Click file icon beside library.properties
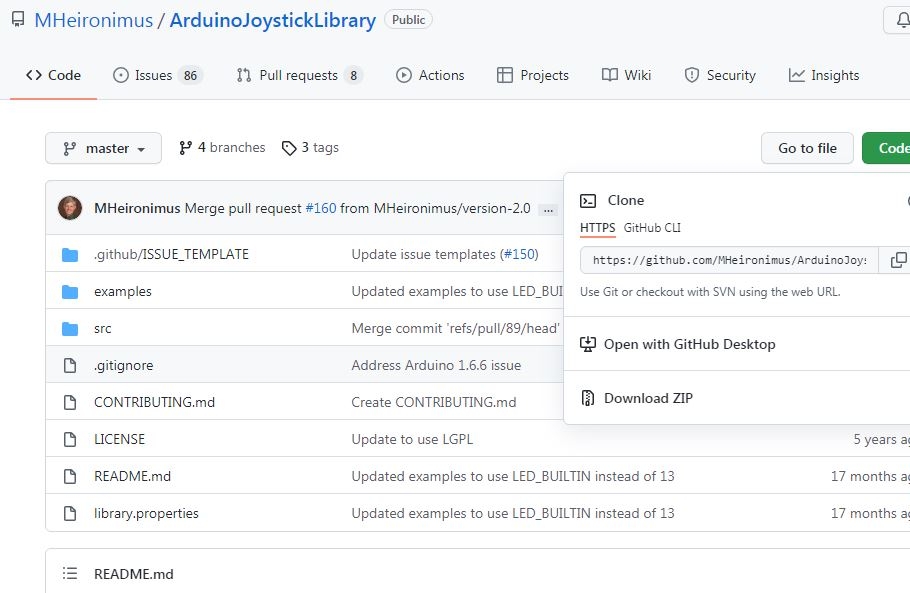This screenshot has width=910, height=593. (70, 514)
